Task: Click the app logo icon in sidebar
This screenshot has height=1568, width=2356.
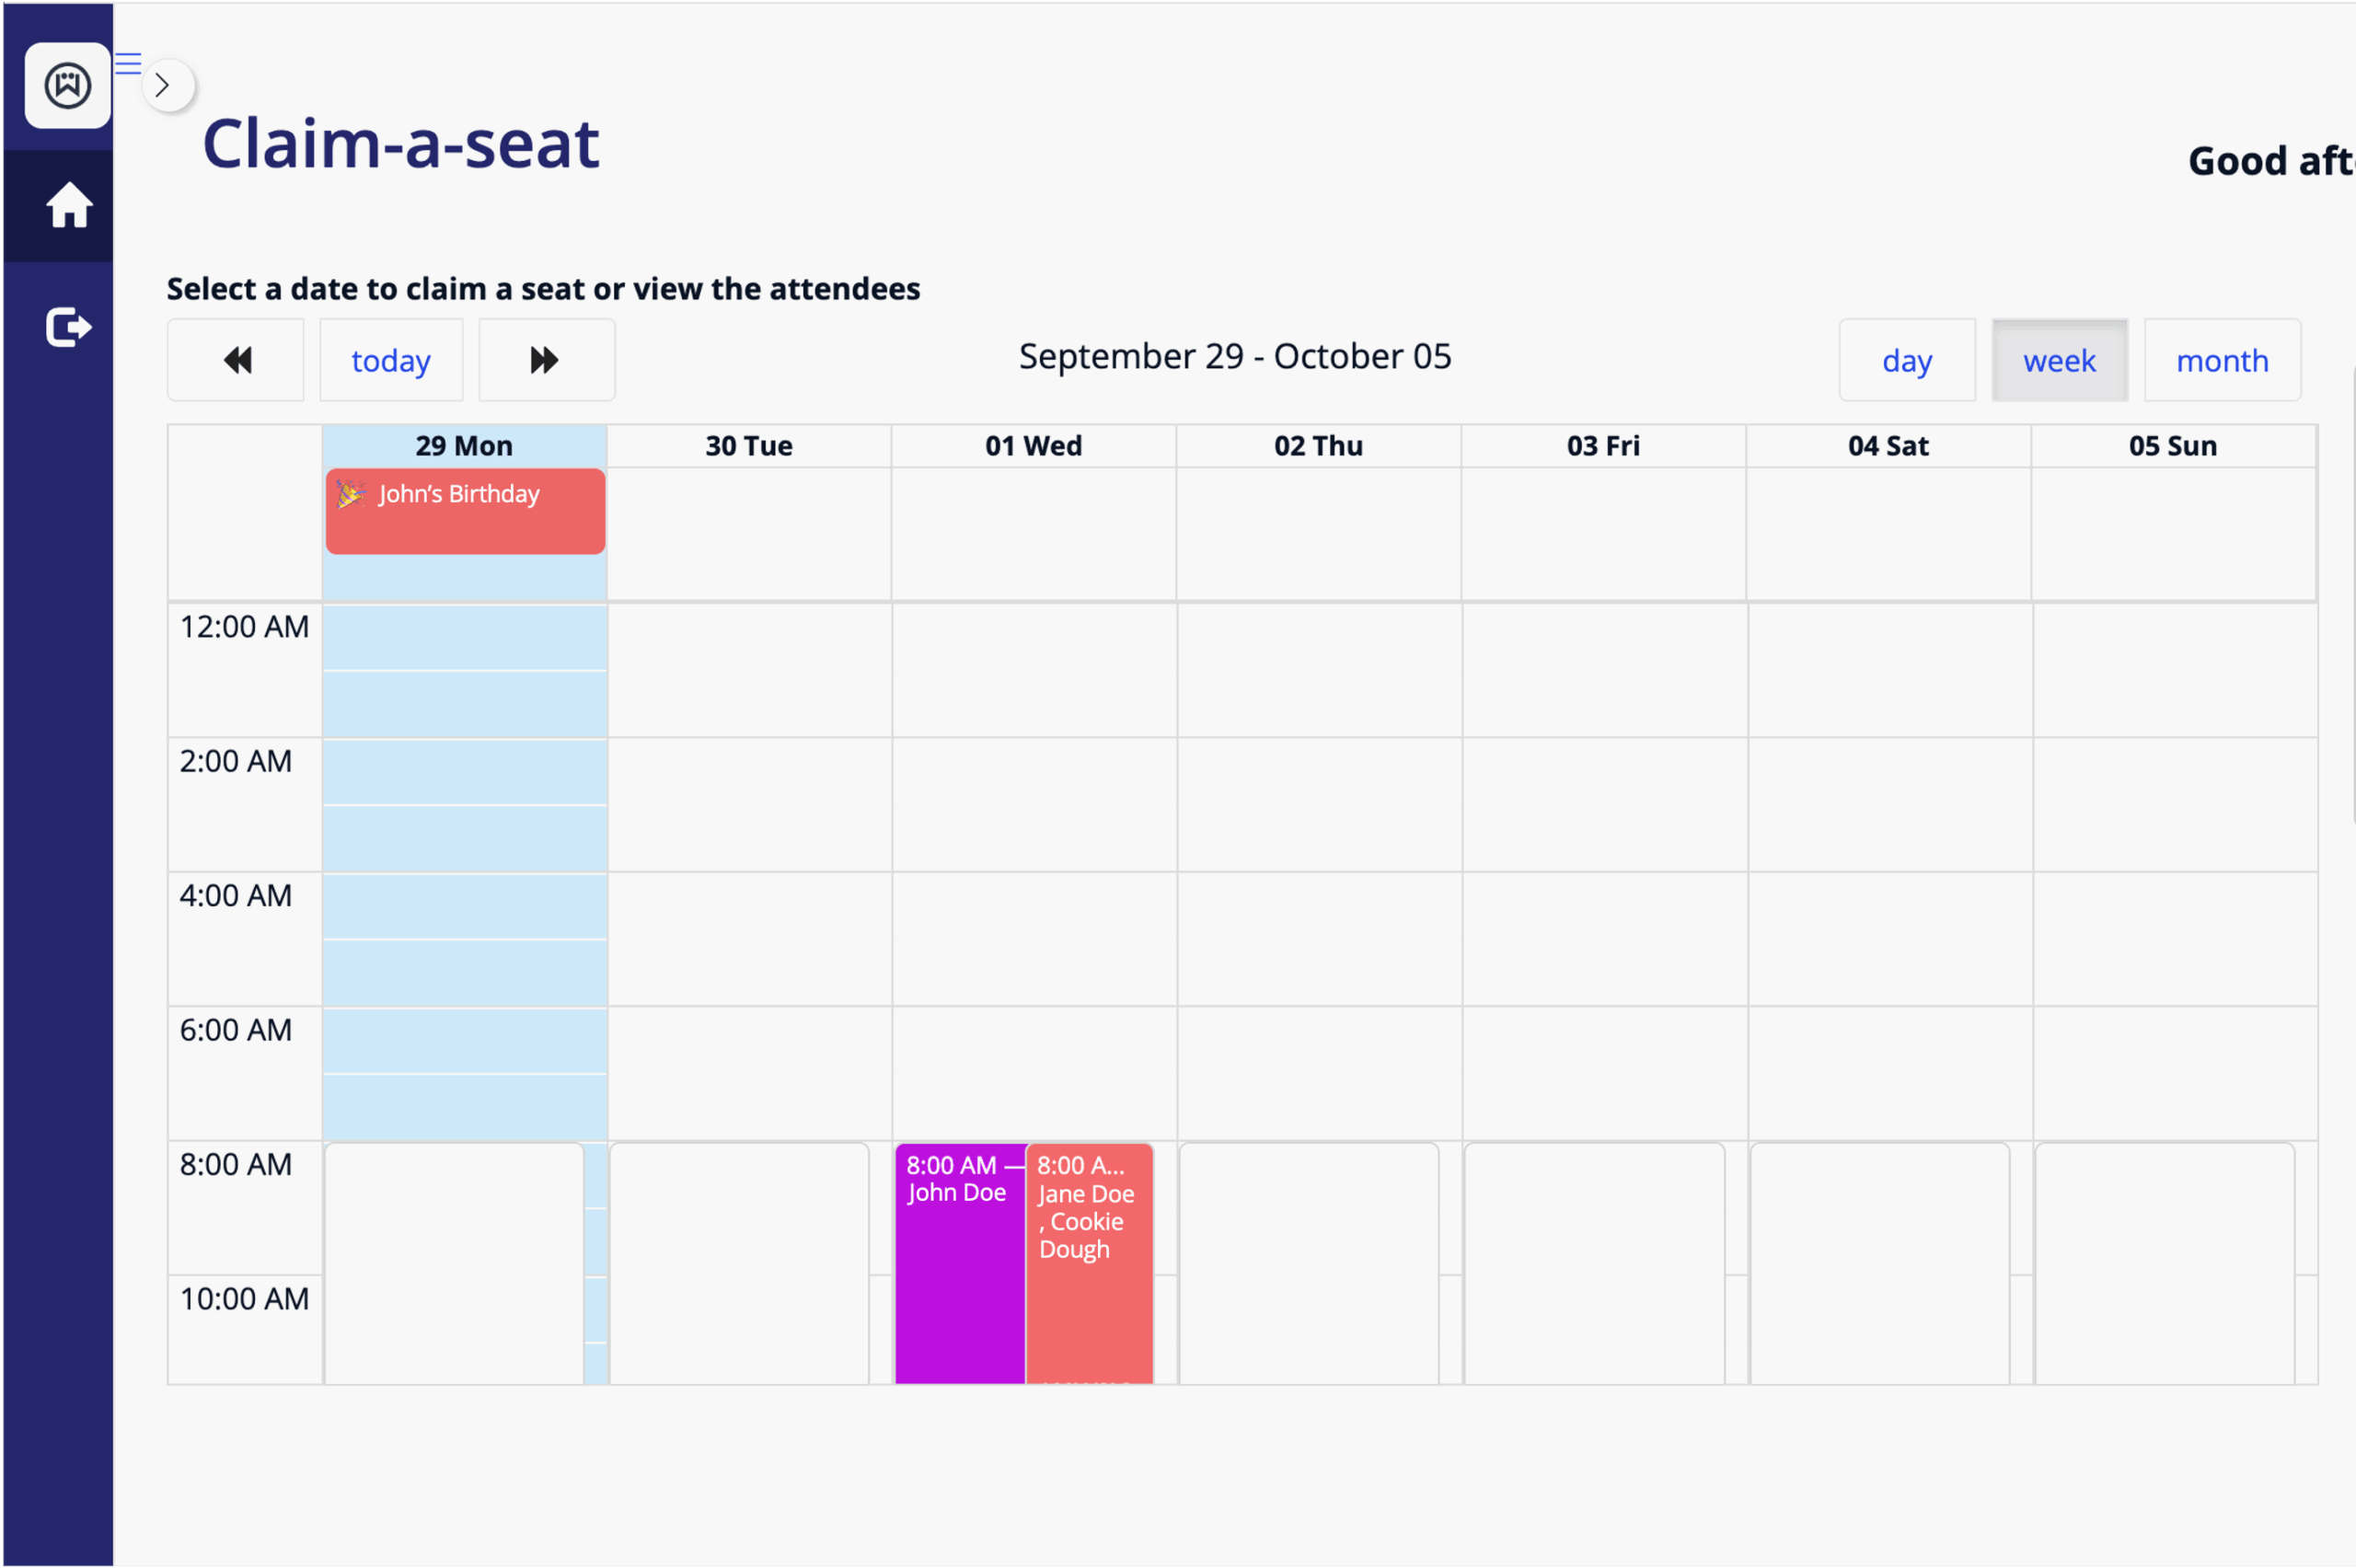Action: click(67, 85)
